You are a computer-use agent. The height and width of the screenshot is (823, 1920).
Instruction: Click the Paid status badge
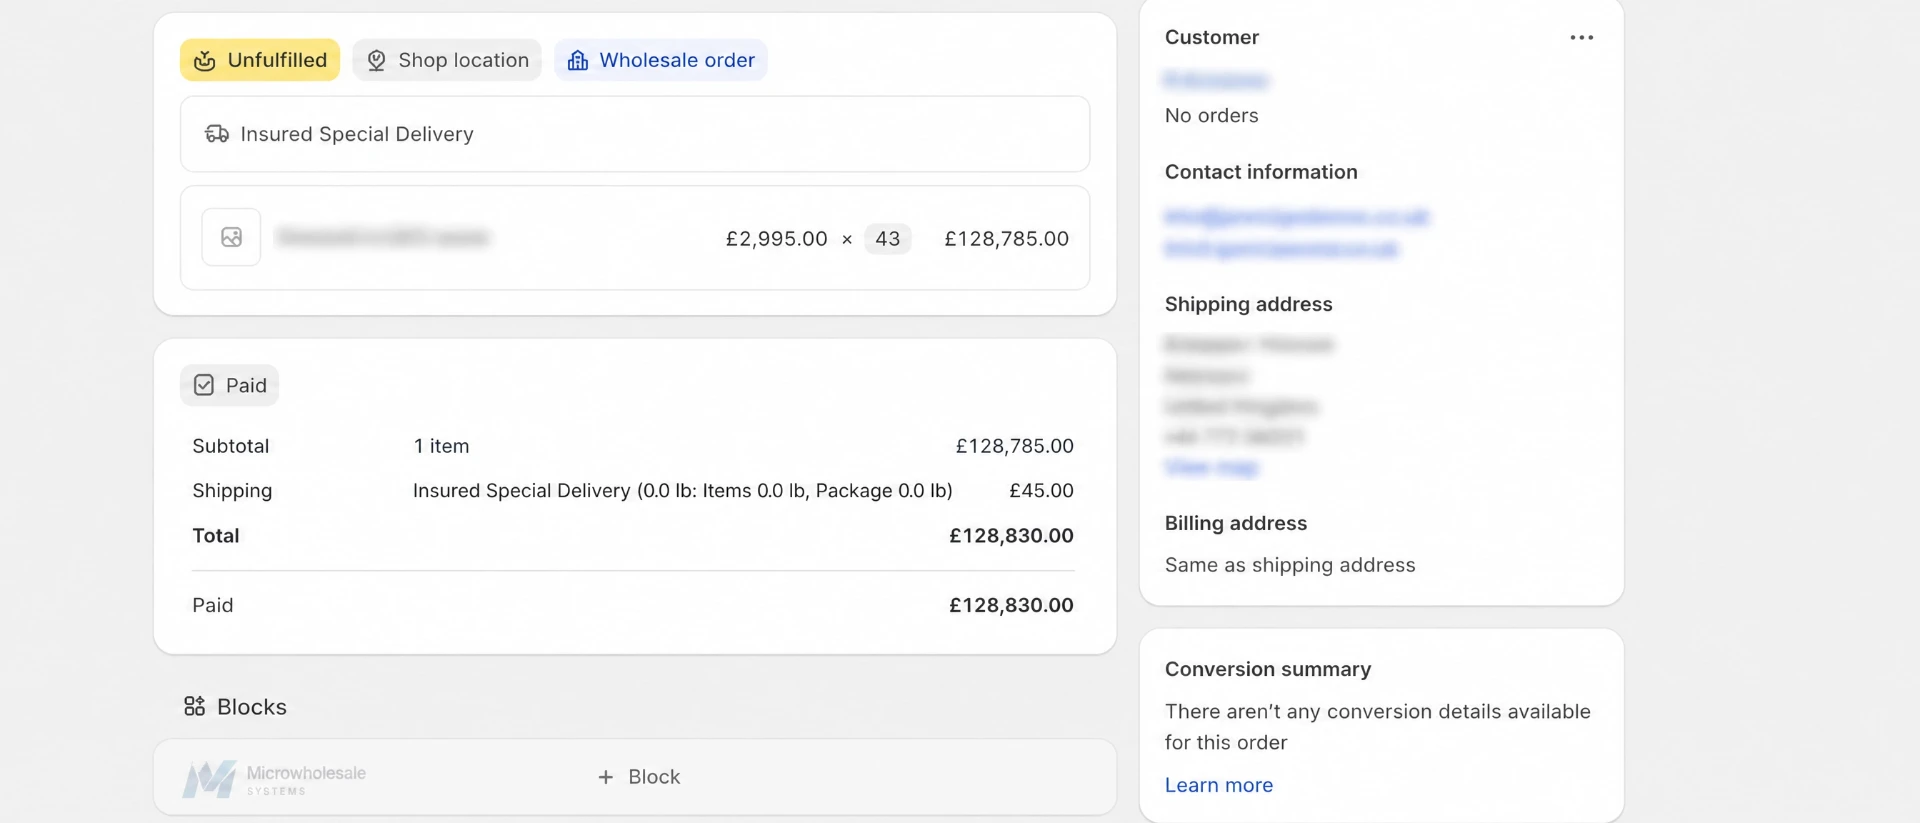(x=230, y=385)
